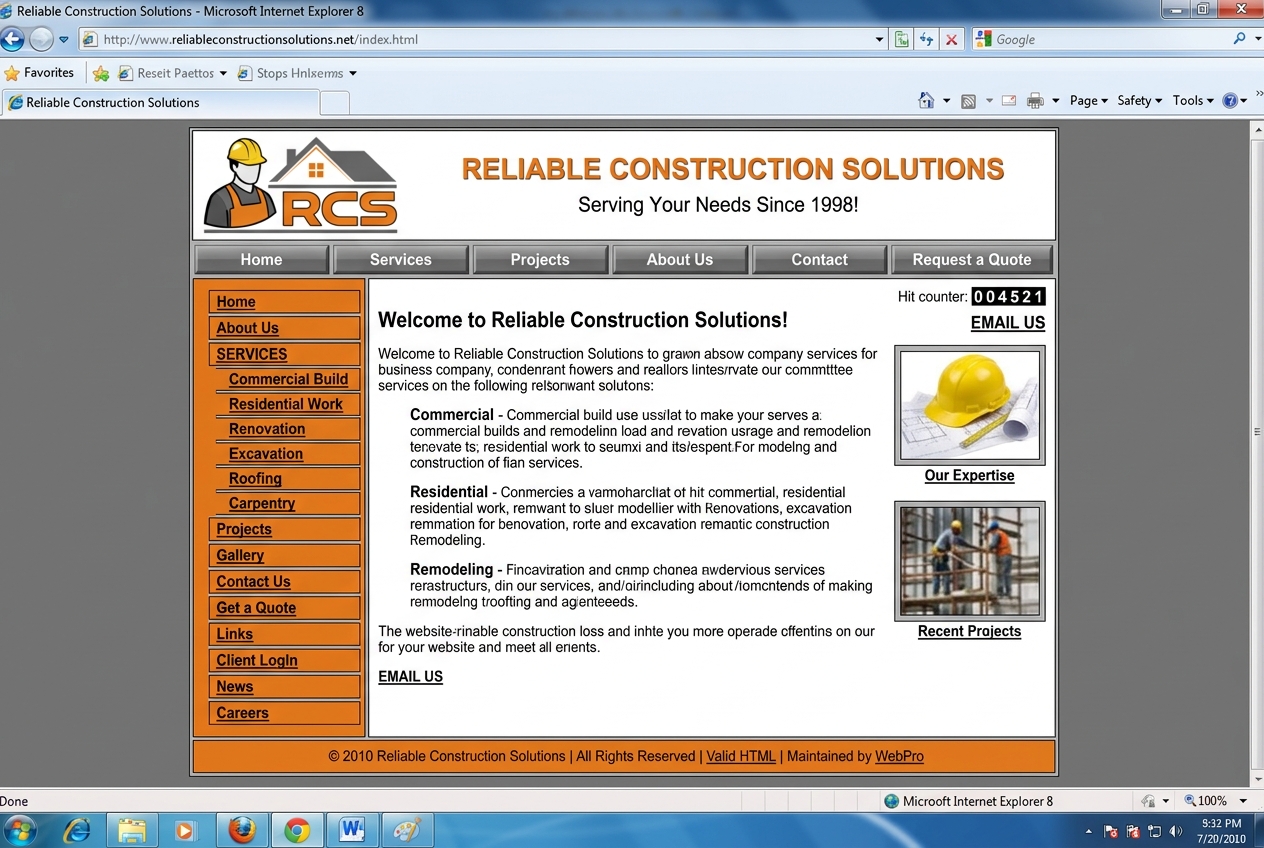This screenshot has width=1264, height=848.
Task: Click the yellow hard hat thumbnail
Action: pyautogui.click(x=969, y=405)
